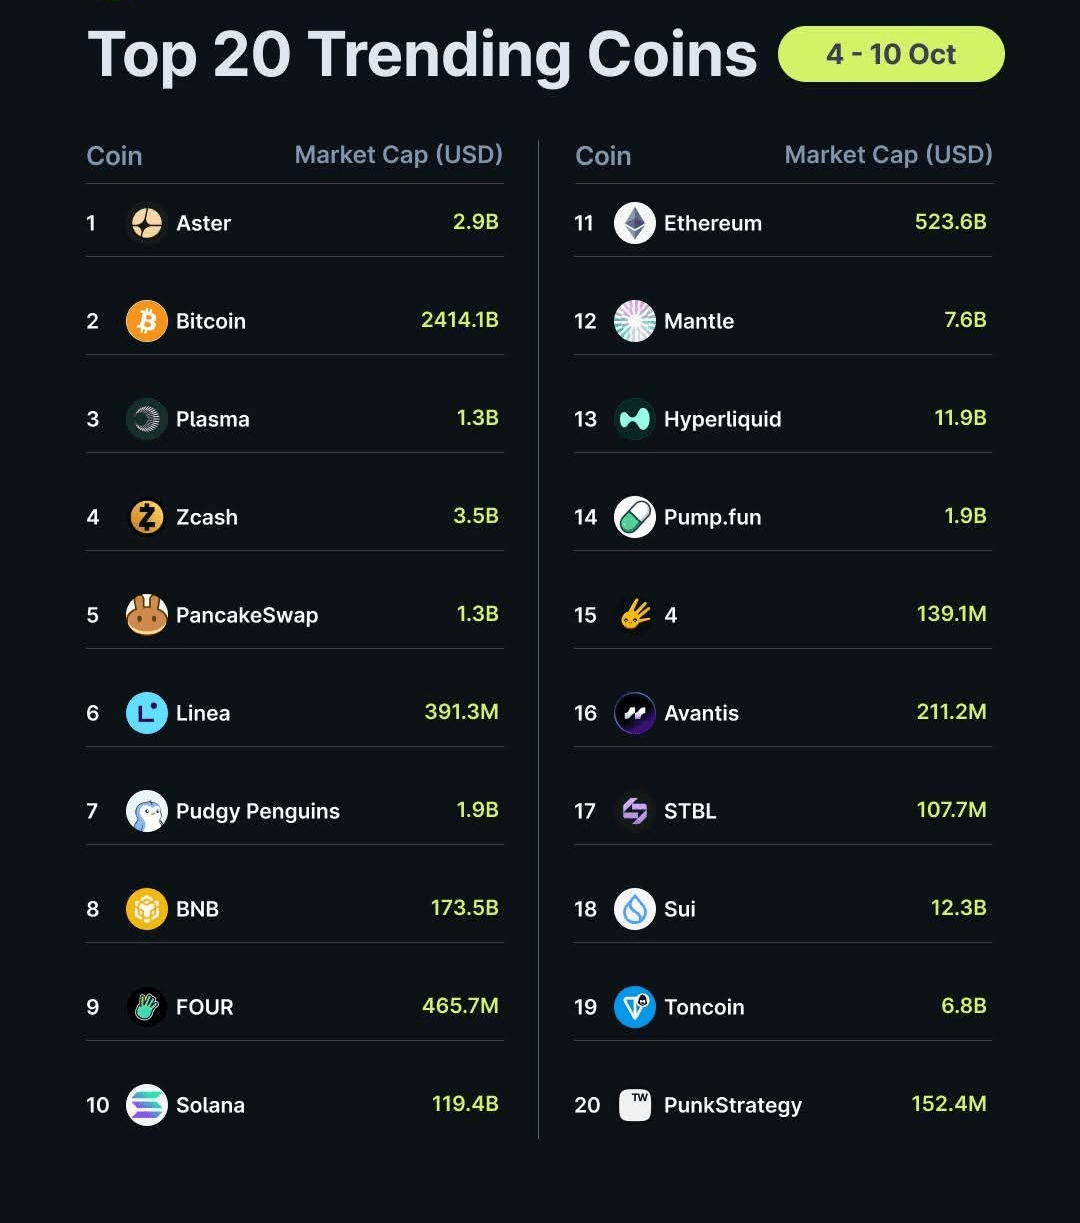Select the Hyperliquid logo icon
Image resolution: width=1080 pixels, height=1223 pixels.
(635, 419)
